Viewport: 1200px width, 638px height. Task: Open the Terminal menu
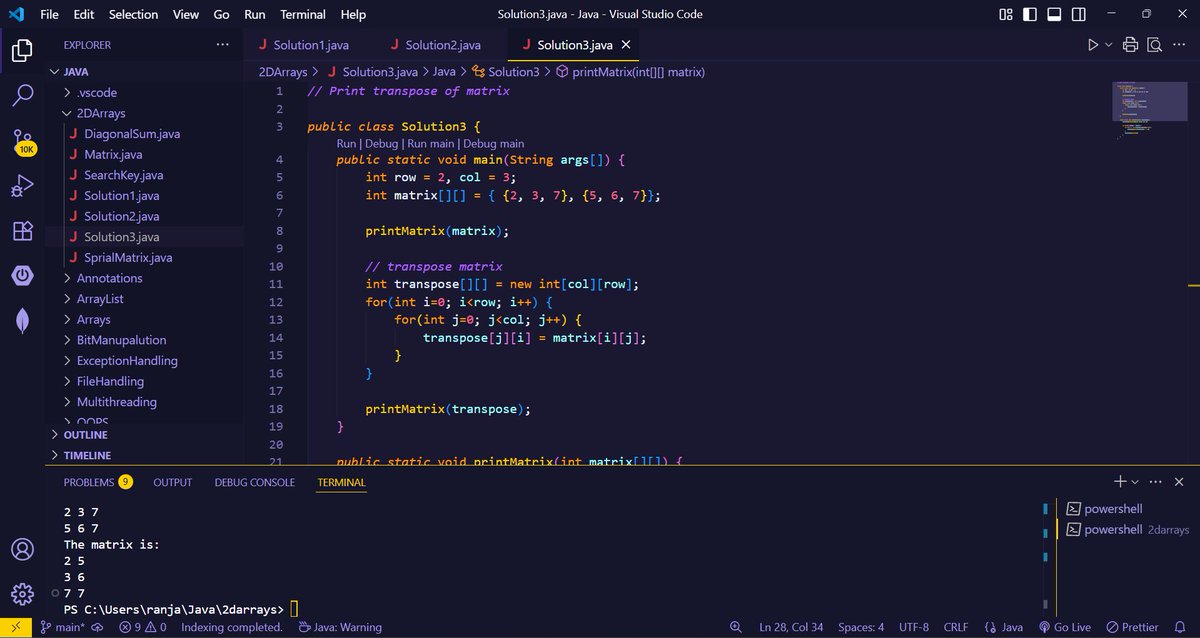point(302,14)
